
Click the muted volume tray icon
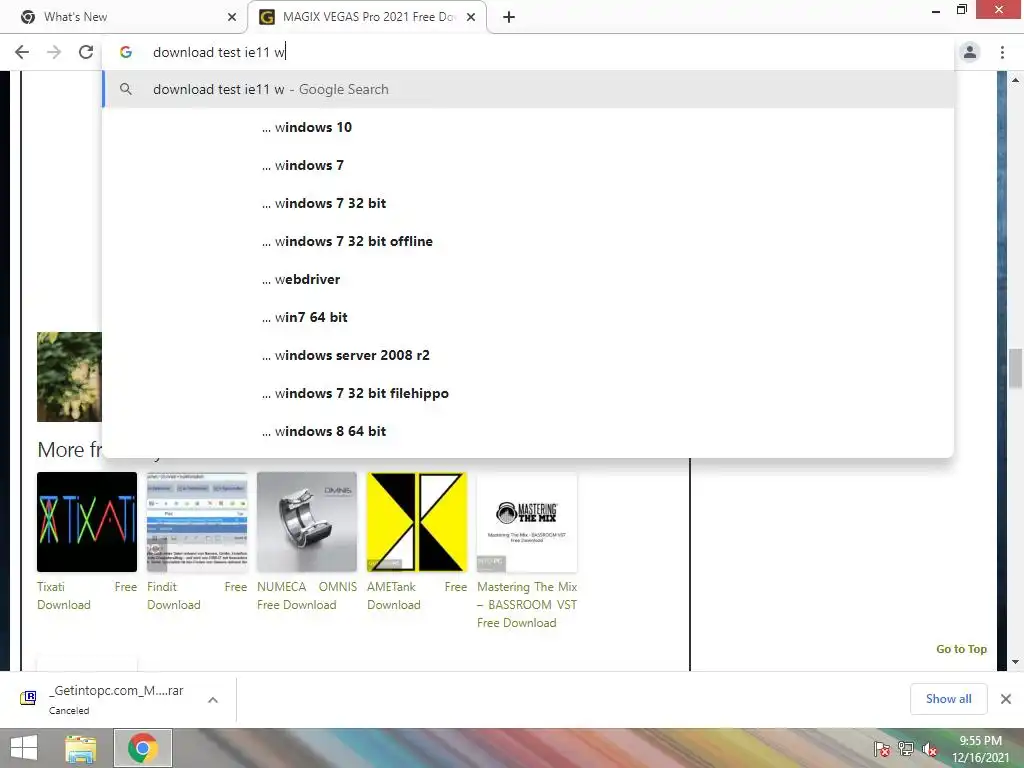click(x=930, y=749)
